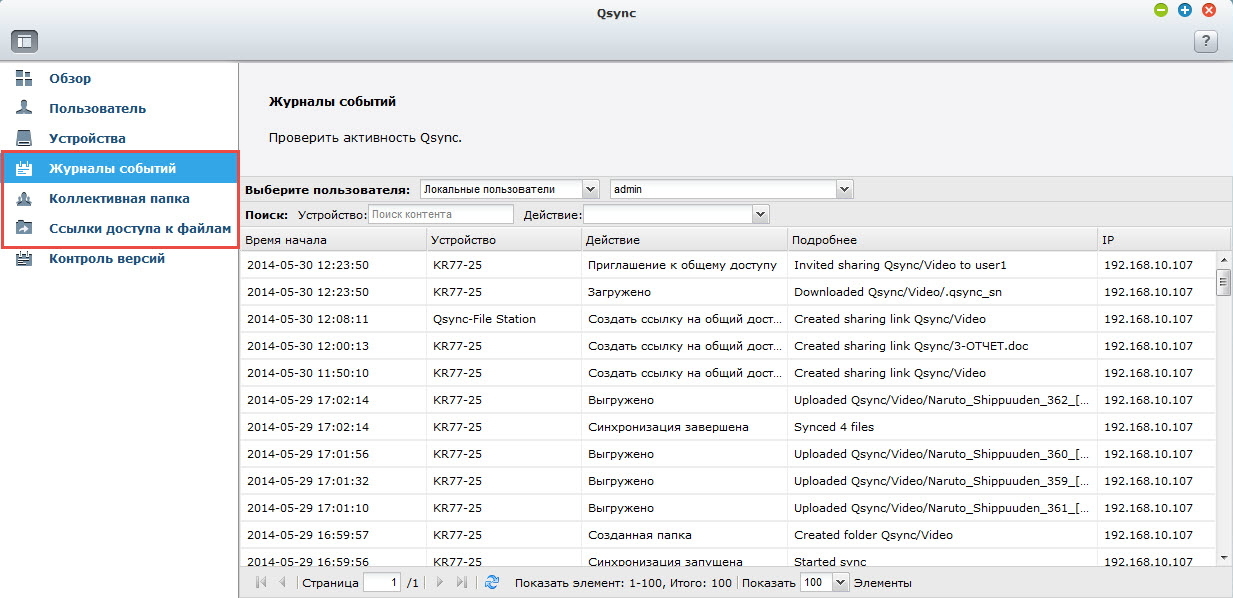Click the 'Созданная папка' action cell
The height and width of the screenshot is (598, 1233).
pyautogui.click(x=640, y=535)
